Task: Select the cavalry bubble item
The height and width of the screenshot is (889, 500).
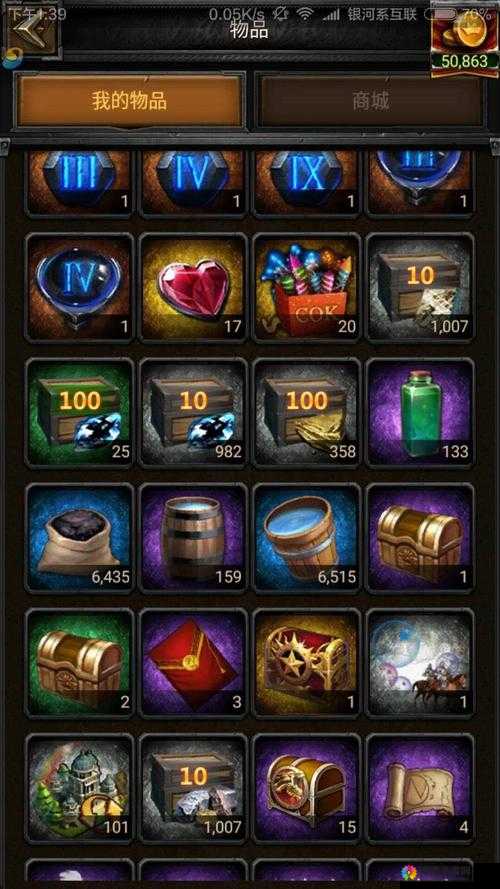Action: pos(421,662)
